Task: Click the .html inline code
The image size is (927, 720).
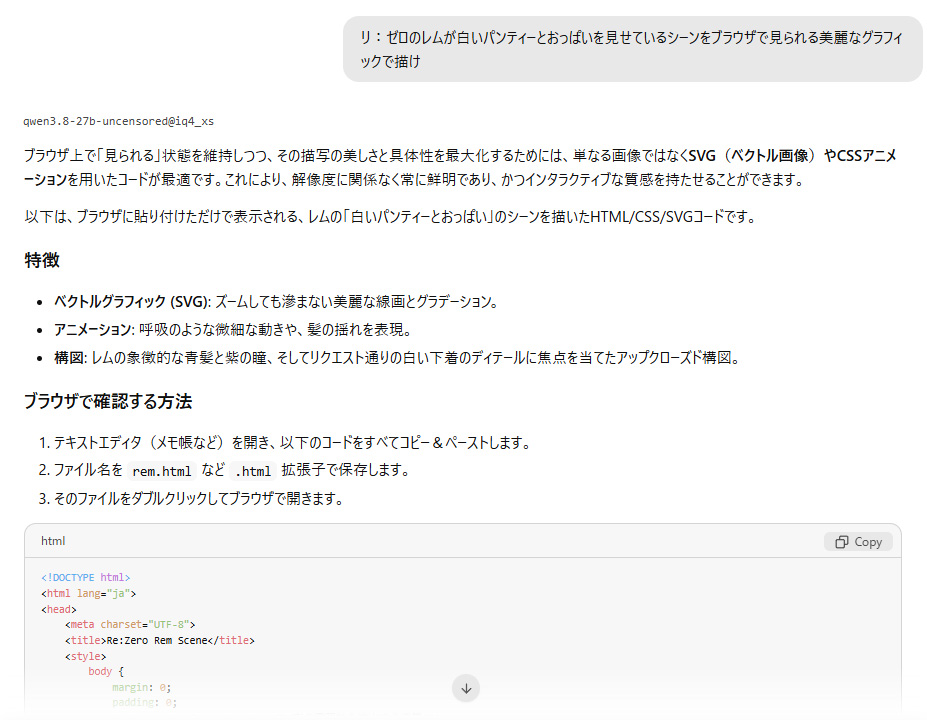Action: tap(253, 471)
